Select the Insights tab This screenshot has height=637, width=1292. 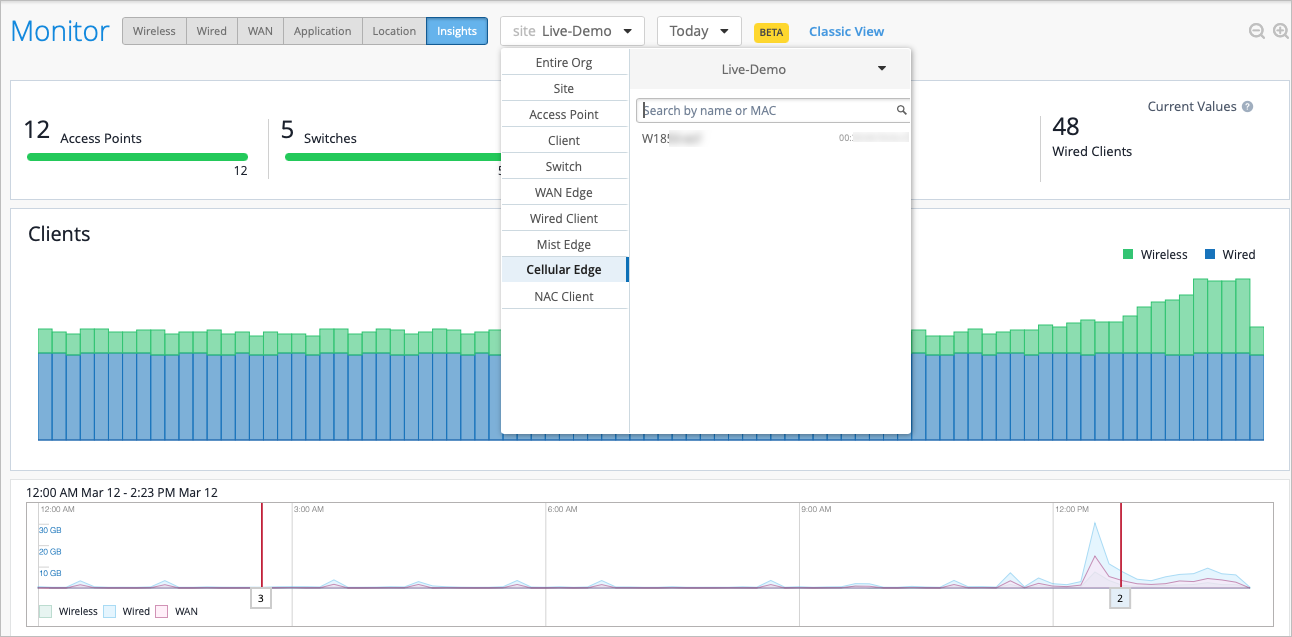456,31
